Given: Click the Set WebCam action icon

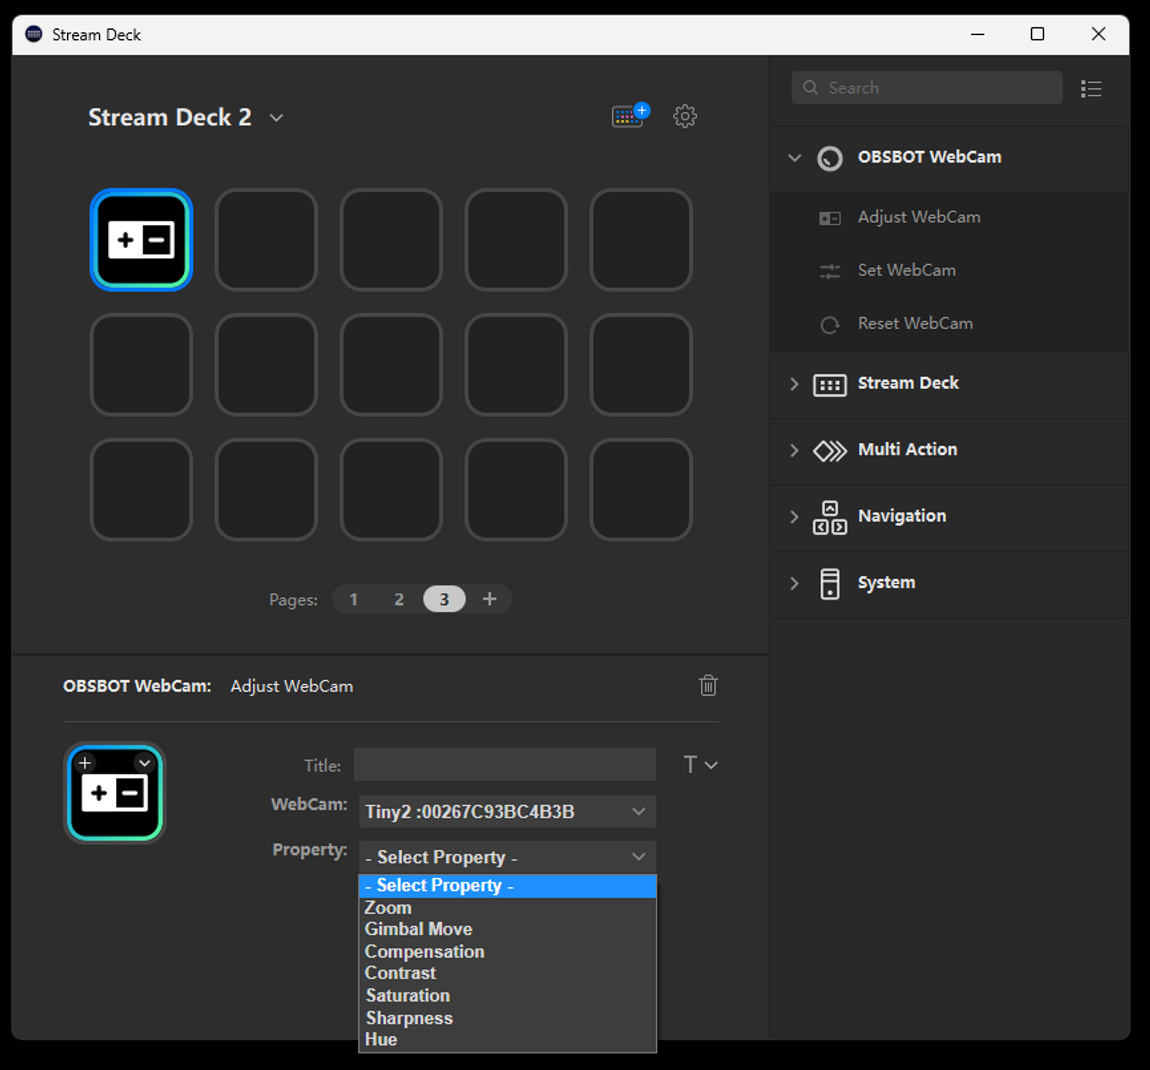Looking at the screenshot, I should 830,270.
